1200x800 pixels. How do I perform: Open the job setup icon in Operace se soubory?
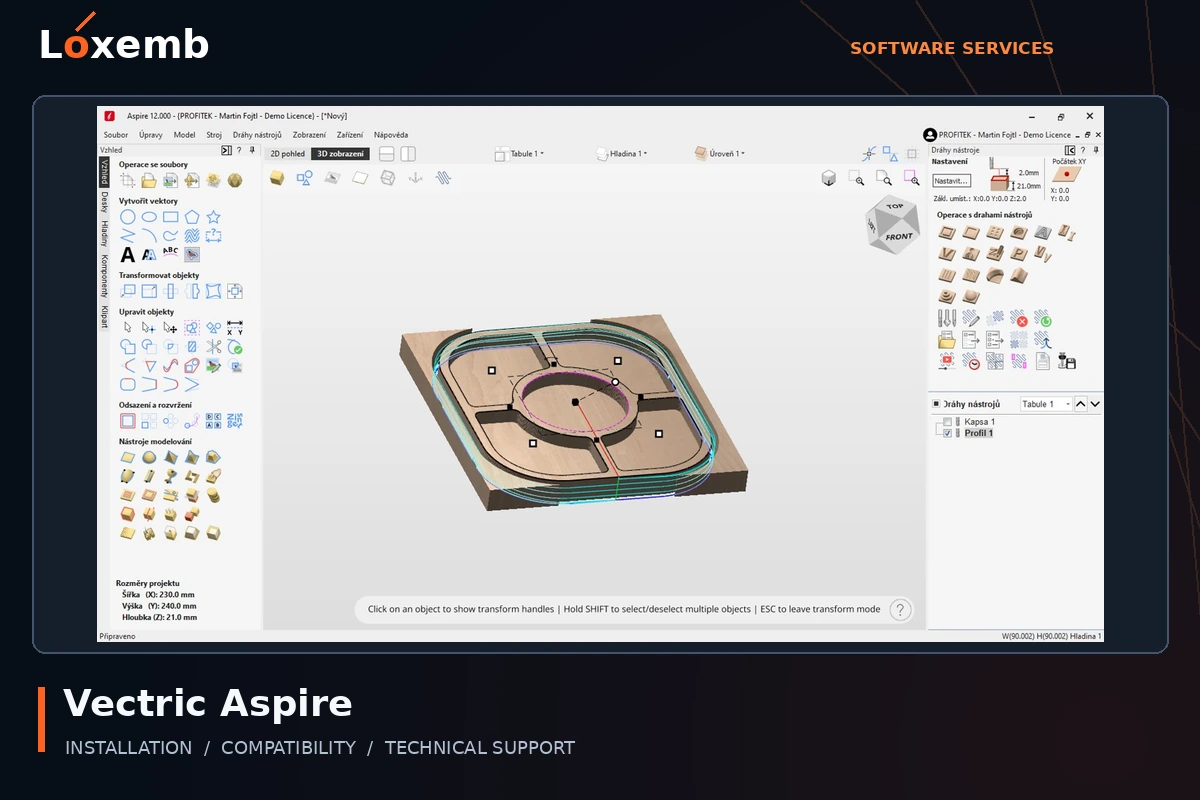tap(128, 180)
